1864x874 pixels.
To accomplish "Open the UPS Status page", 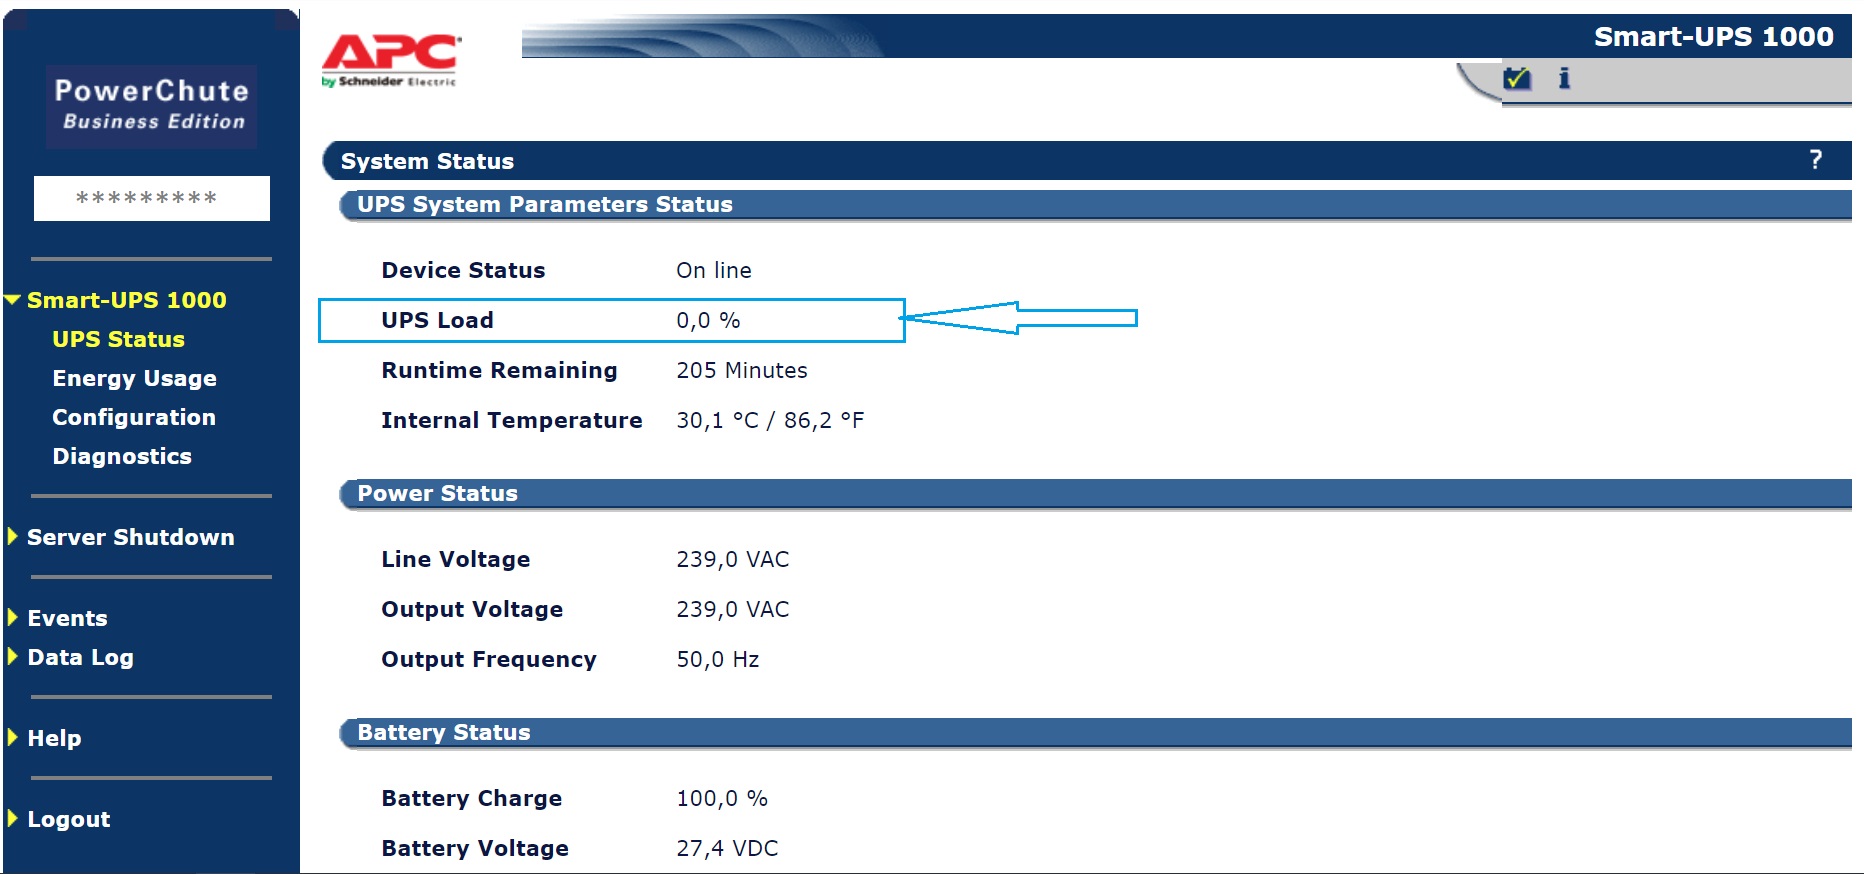I will (x=118, y=339).
